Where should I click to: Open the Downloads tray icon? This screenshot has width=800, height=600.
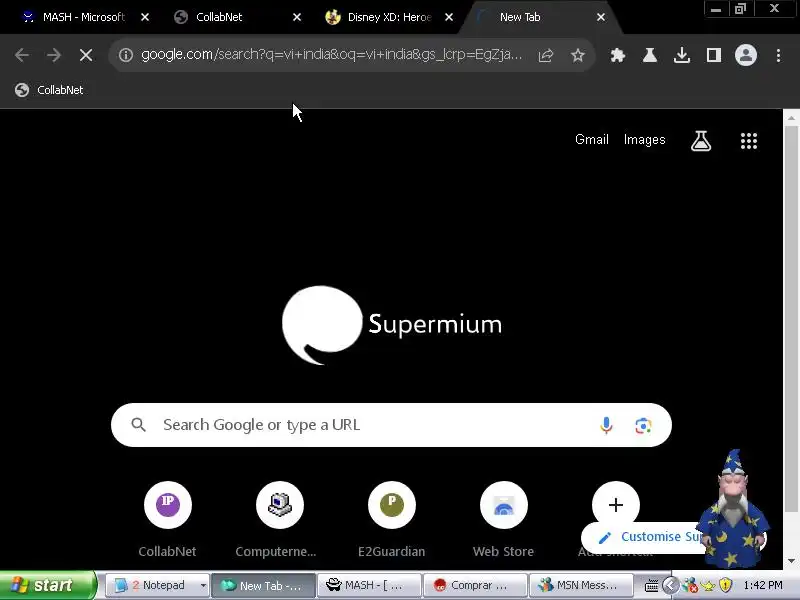tap(682, 55)
